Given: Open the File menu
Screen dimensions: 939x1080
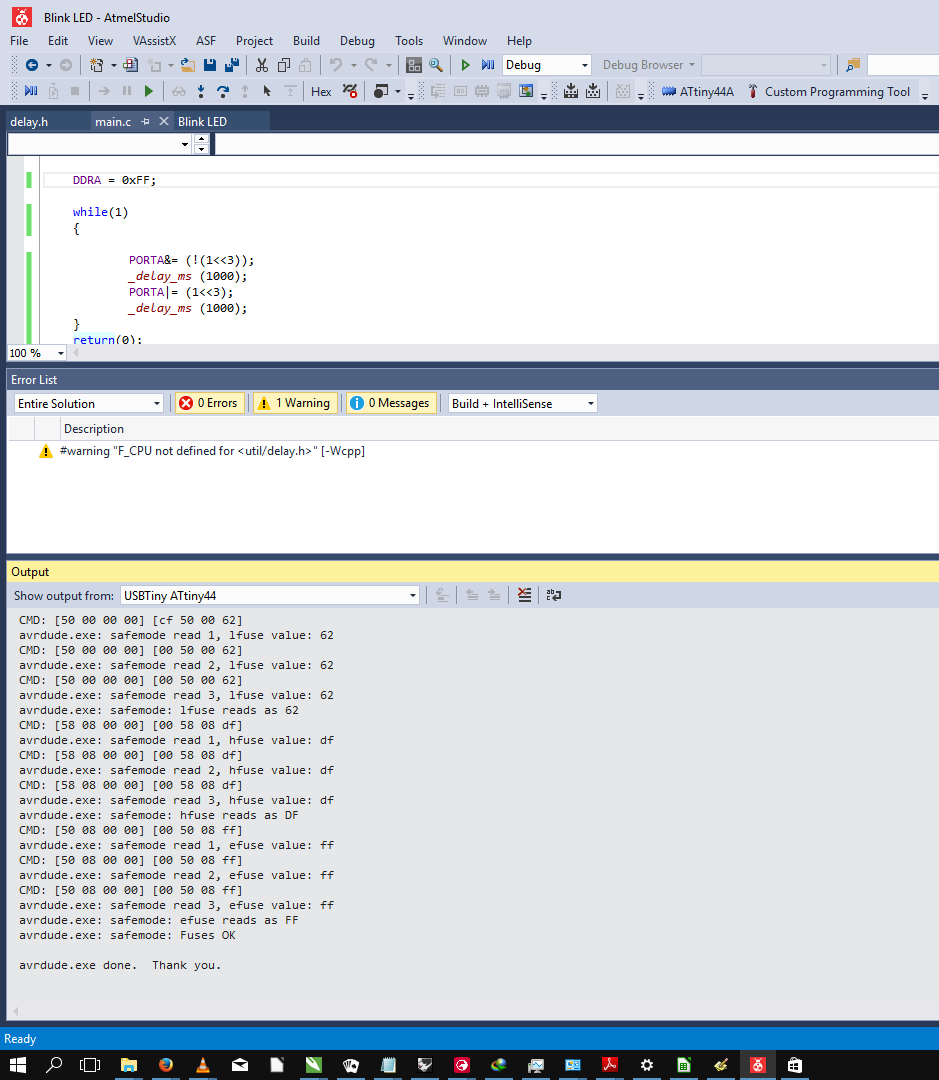Looking at the screenshot, I should click(x=19, y=41).
